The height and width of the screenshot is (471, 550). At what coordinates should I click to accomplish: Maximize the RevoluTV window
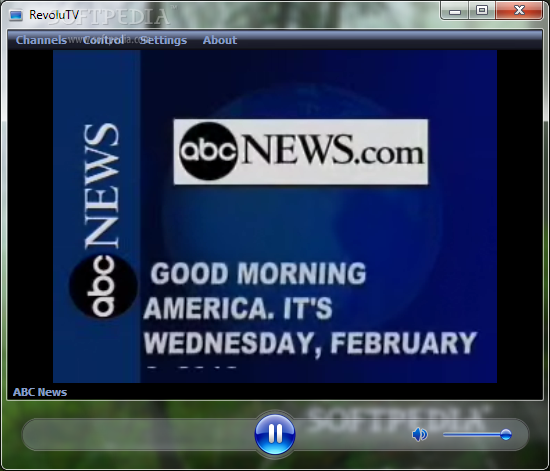pyautogui.click(x=482, y=11)
